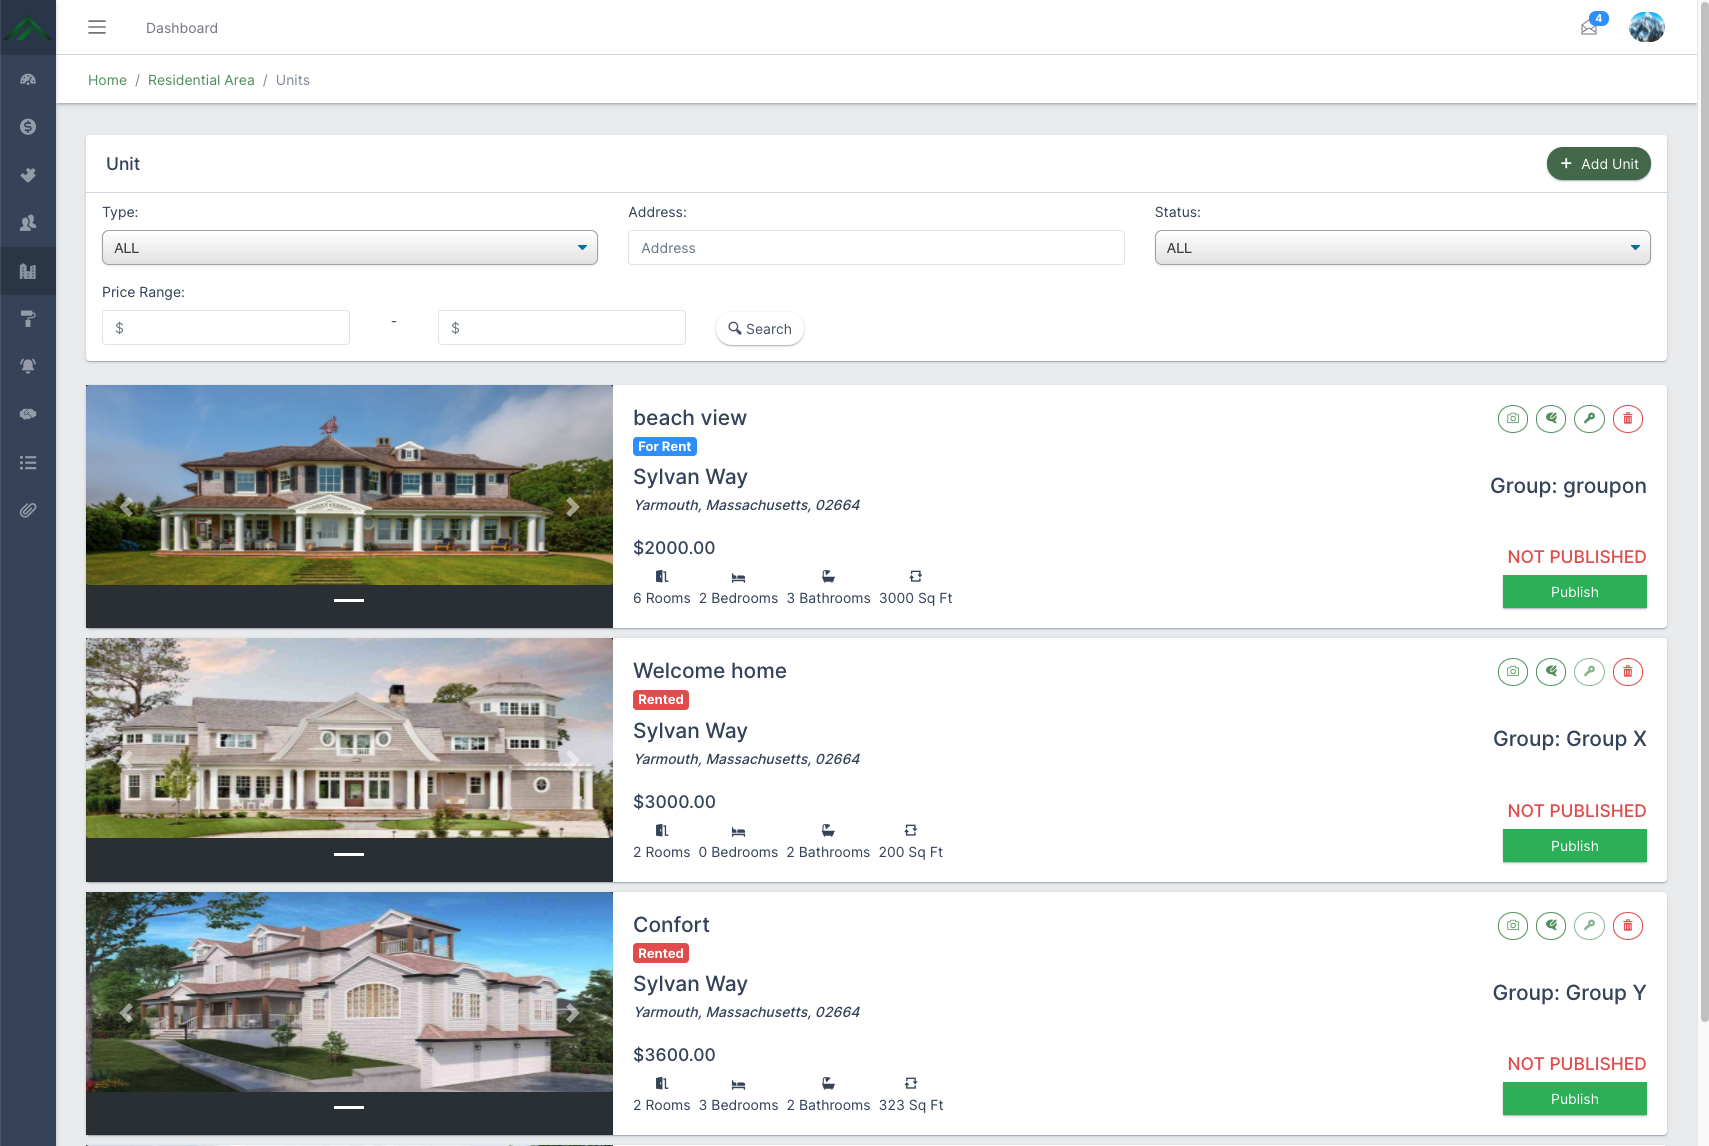Screen dimensions: 1709x1146
Task: Click key icon for Welcome home
Action: point(1589,672)
